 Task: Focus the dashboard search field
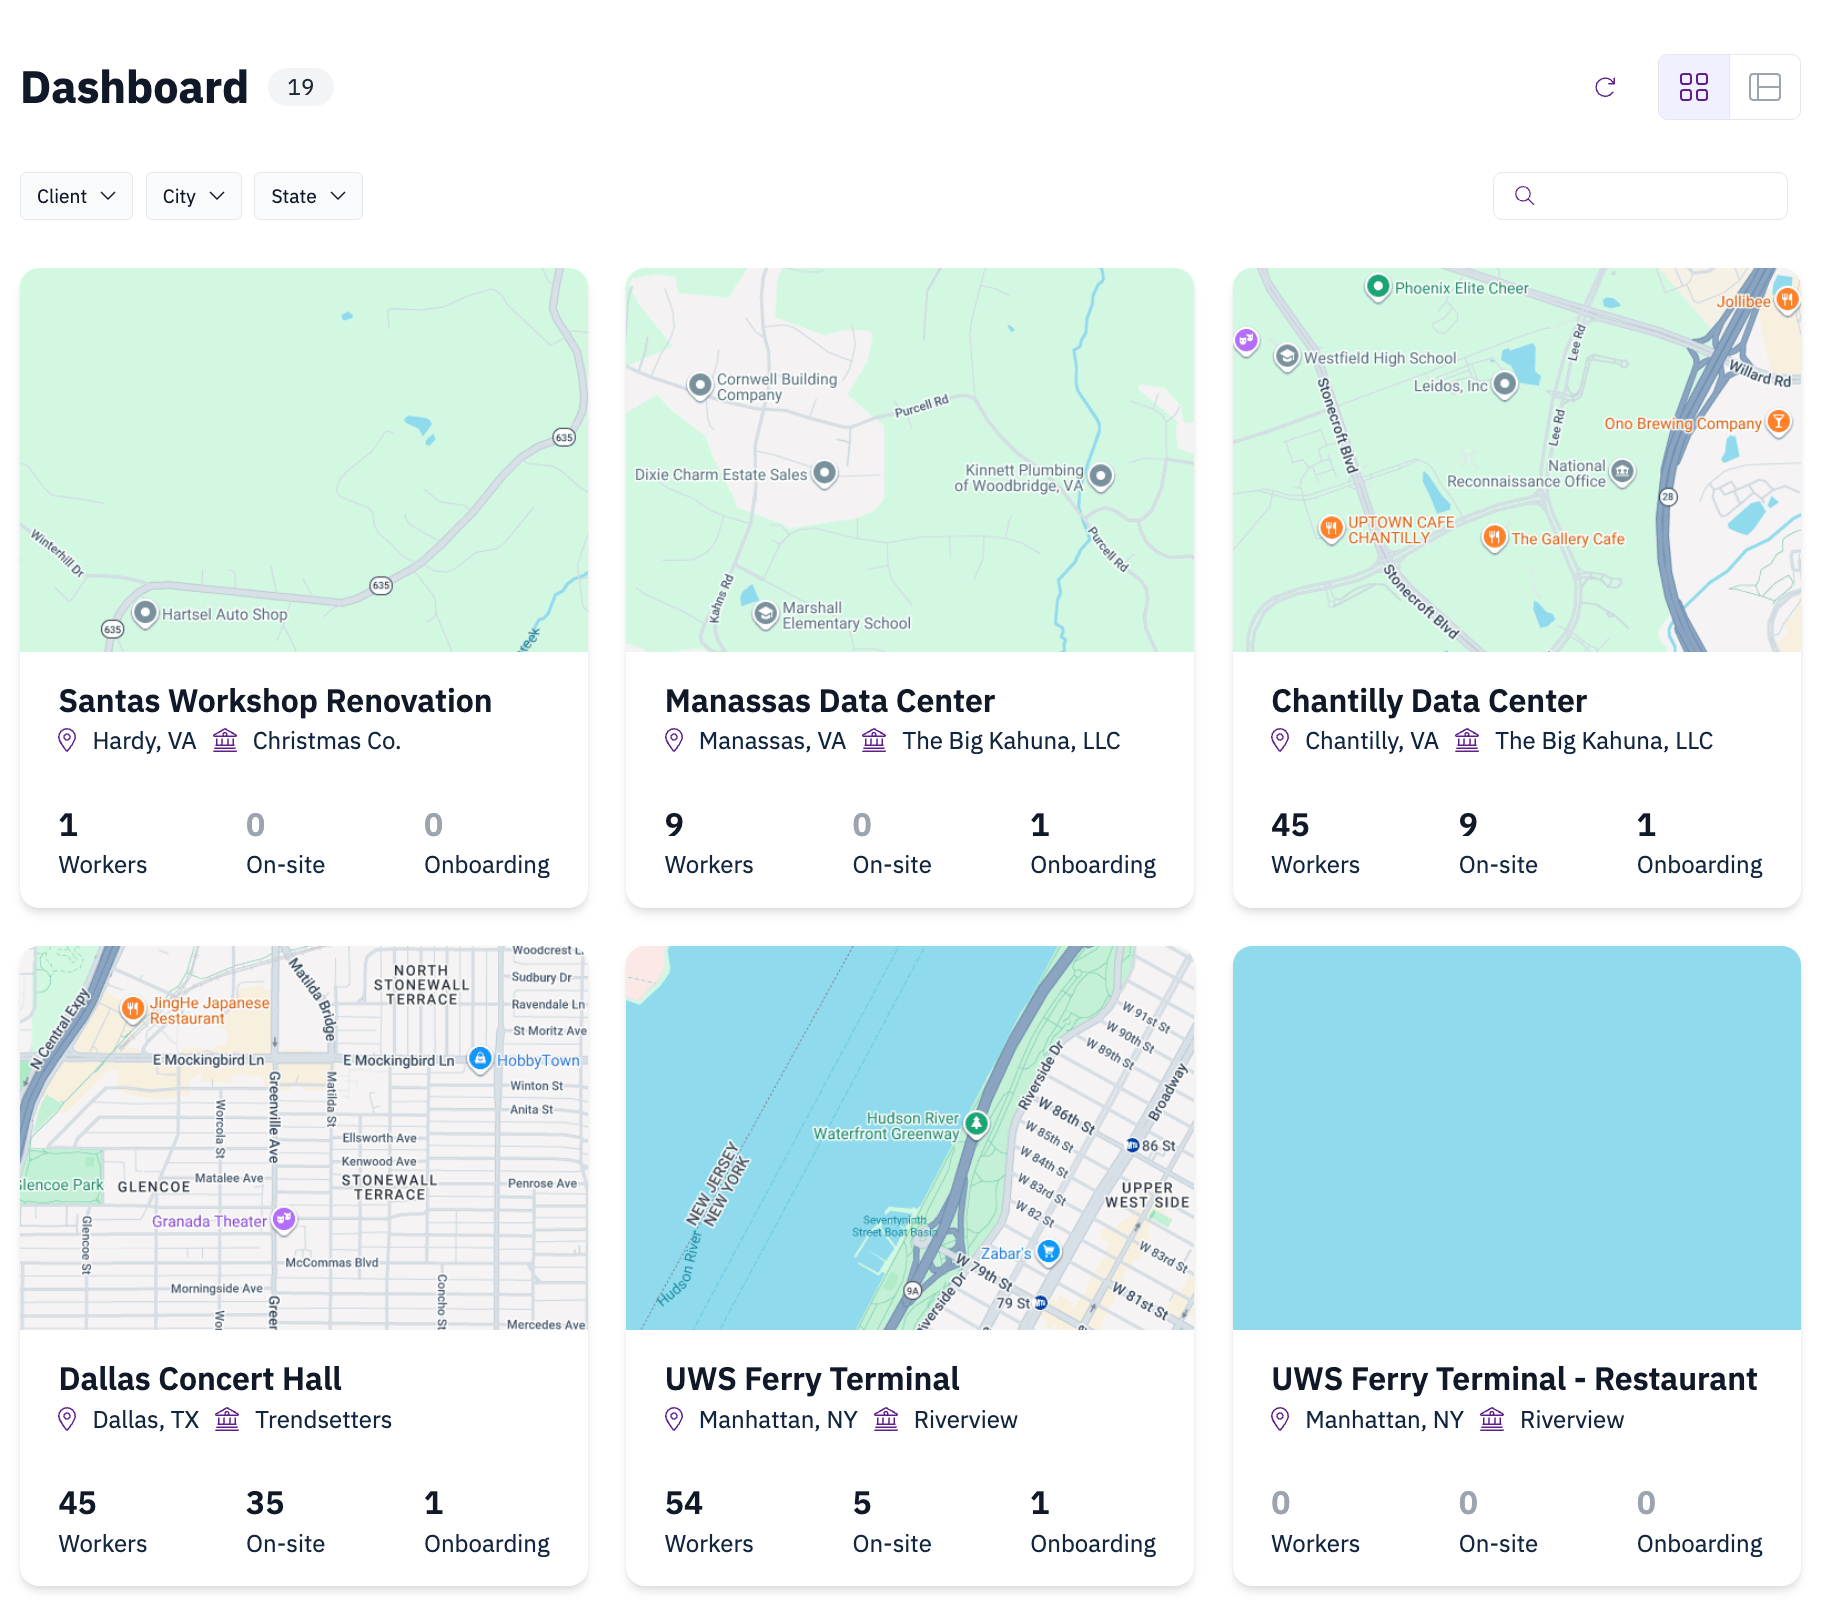[1640, 196]
